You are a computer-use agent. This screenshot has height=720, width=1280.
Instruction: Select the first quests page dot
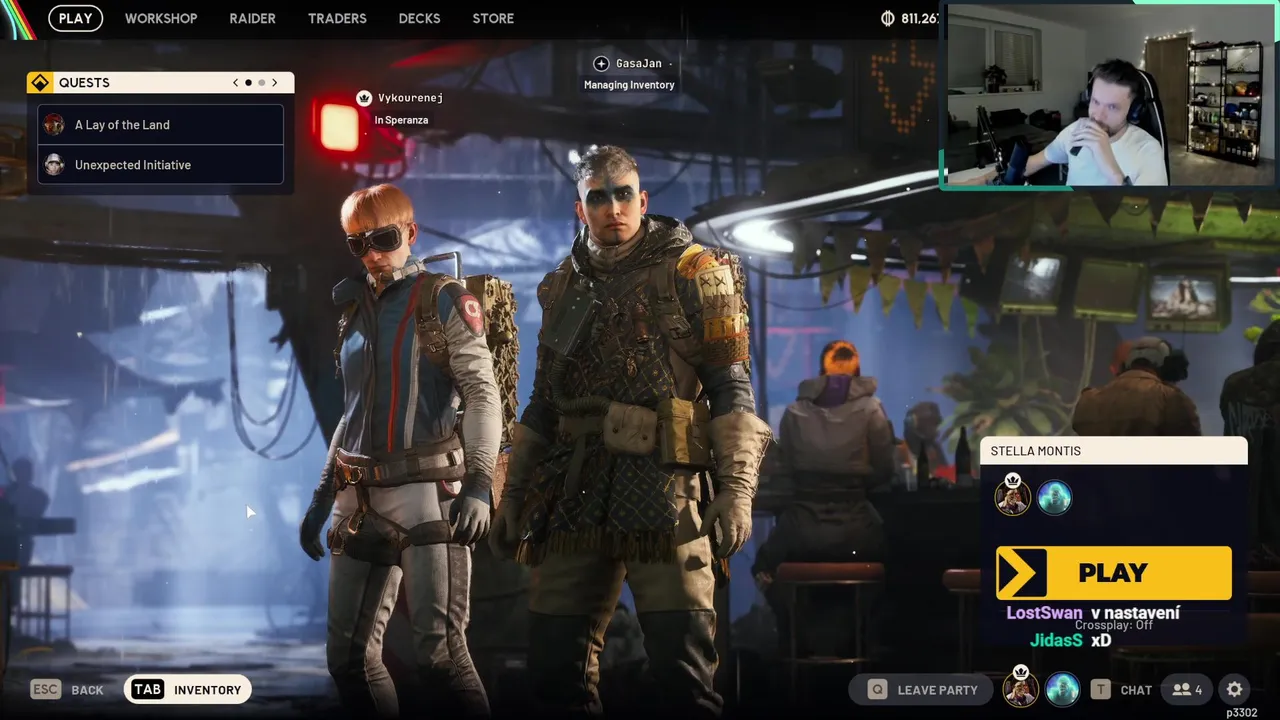coord(249,82)
